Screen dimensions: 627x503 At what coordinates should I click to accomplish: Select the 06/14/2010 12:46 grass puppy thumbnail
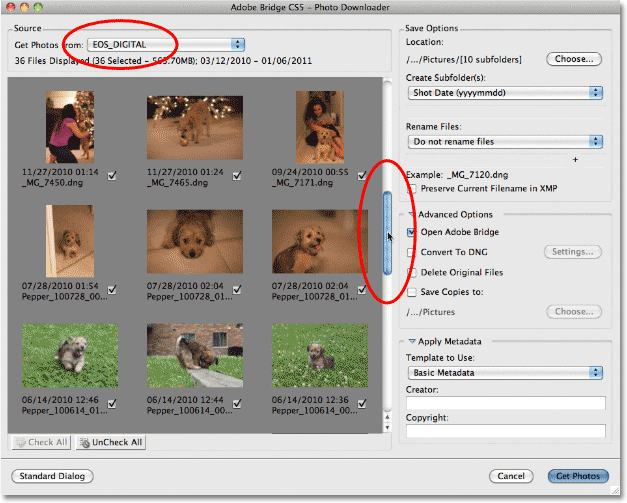pyautogui.click(x=70, y=355)
